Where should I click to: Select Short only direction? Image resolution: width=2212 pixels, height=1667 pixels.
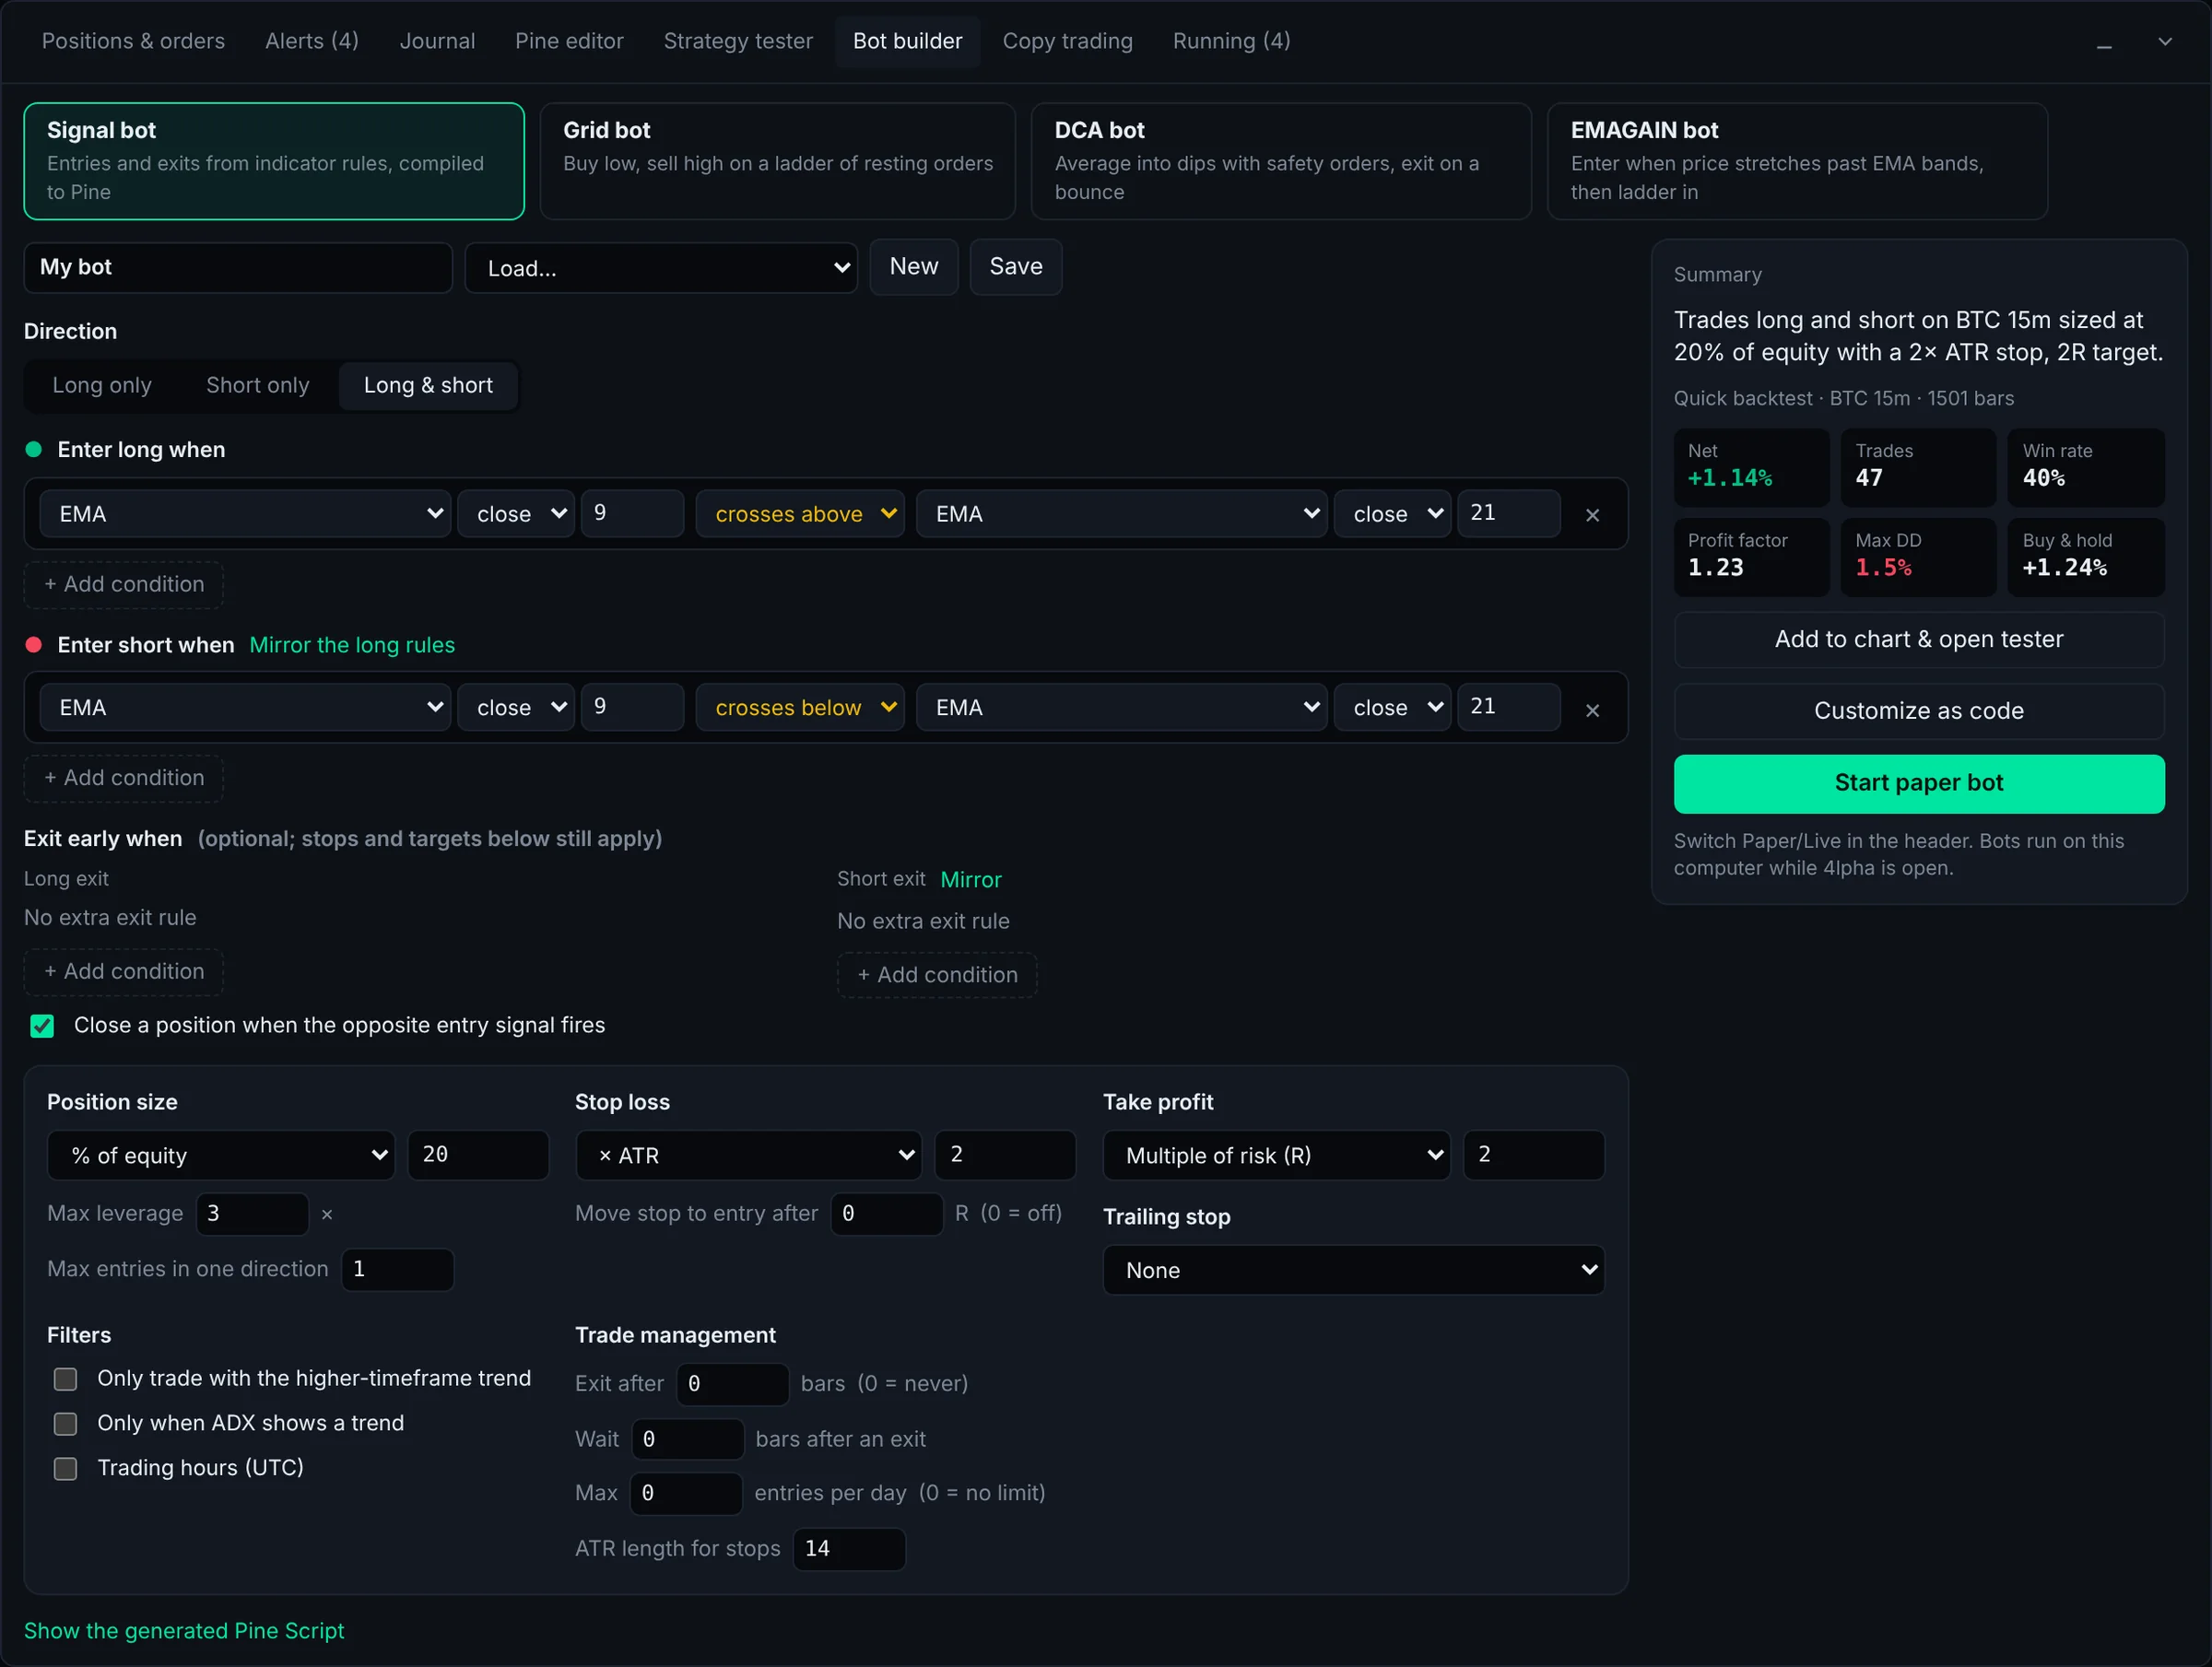(257, 385)
